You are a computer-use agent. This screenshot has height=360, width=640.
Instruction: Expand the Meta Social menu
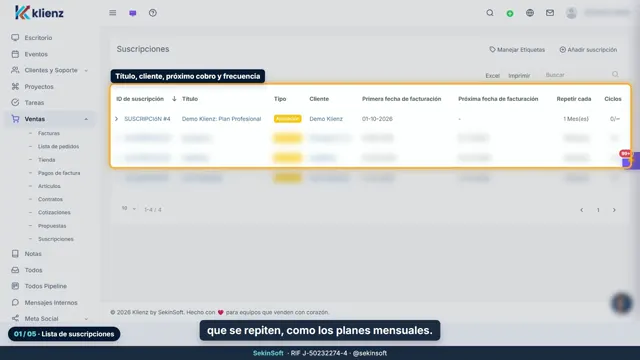coord(50,318)
